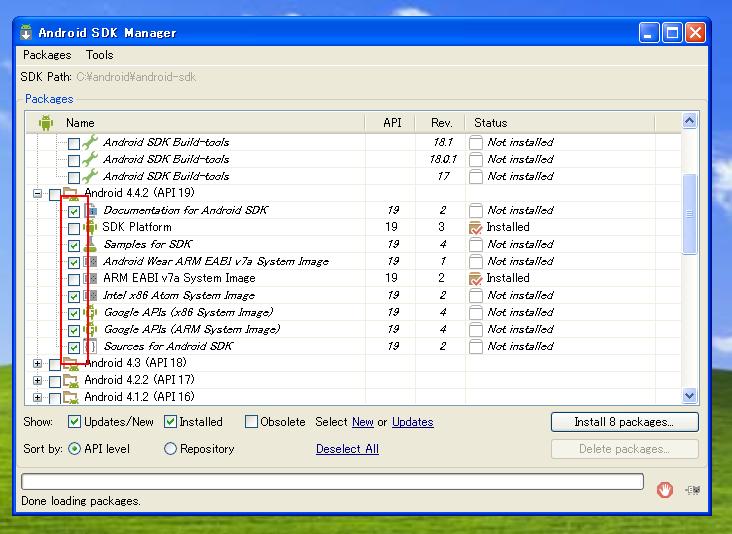
Task: Click Intel x86 Atom System Image icon
Action: coord(91,295)
